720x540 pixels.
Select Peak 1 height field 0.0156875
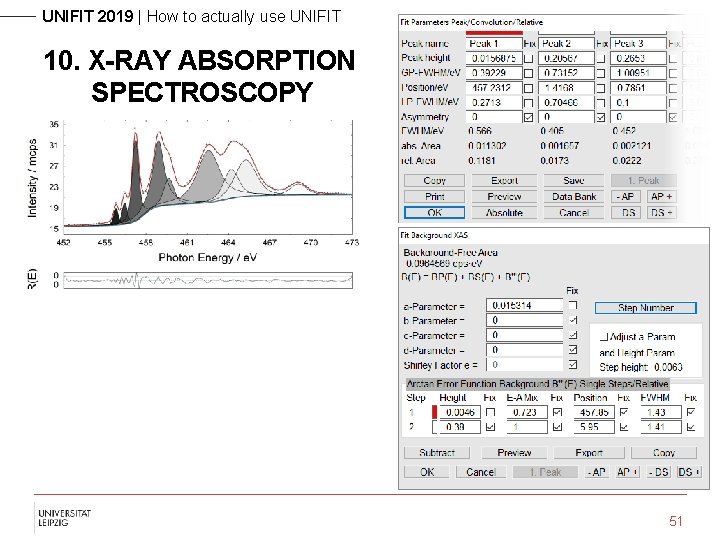[494, 58]
